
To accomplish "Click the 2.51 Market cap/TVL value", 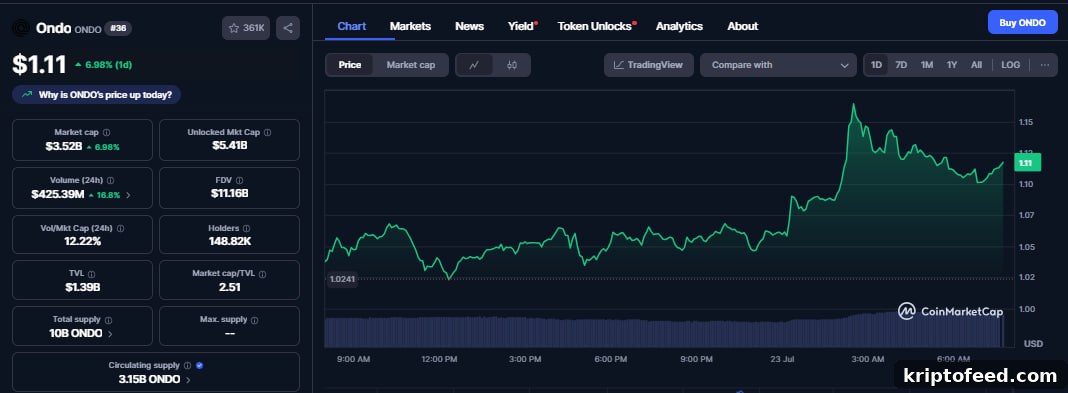I will click(230, 287).
